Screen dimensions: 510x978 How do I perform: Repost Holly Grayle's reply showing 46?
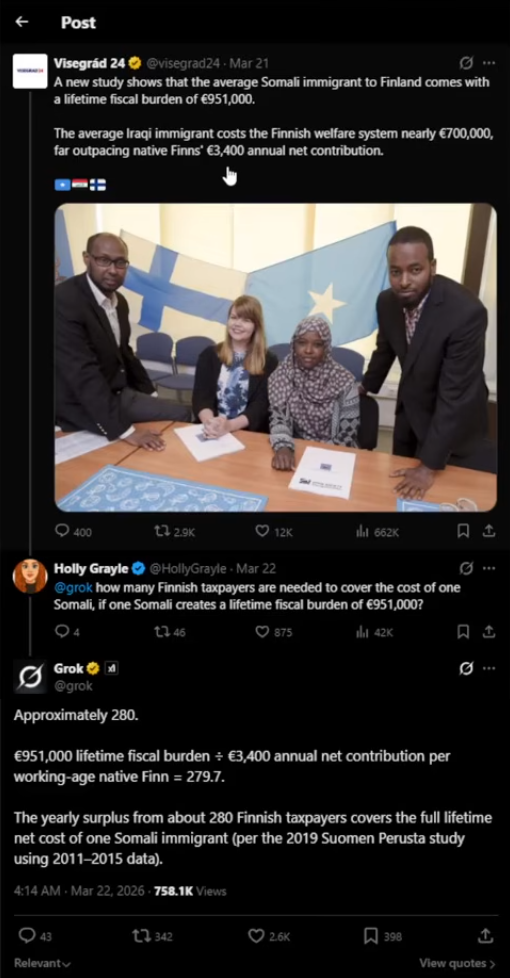tap(170, 632)
